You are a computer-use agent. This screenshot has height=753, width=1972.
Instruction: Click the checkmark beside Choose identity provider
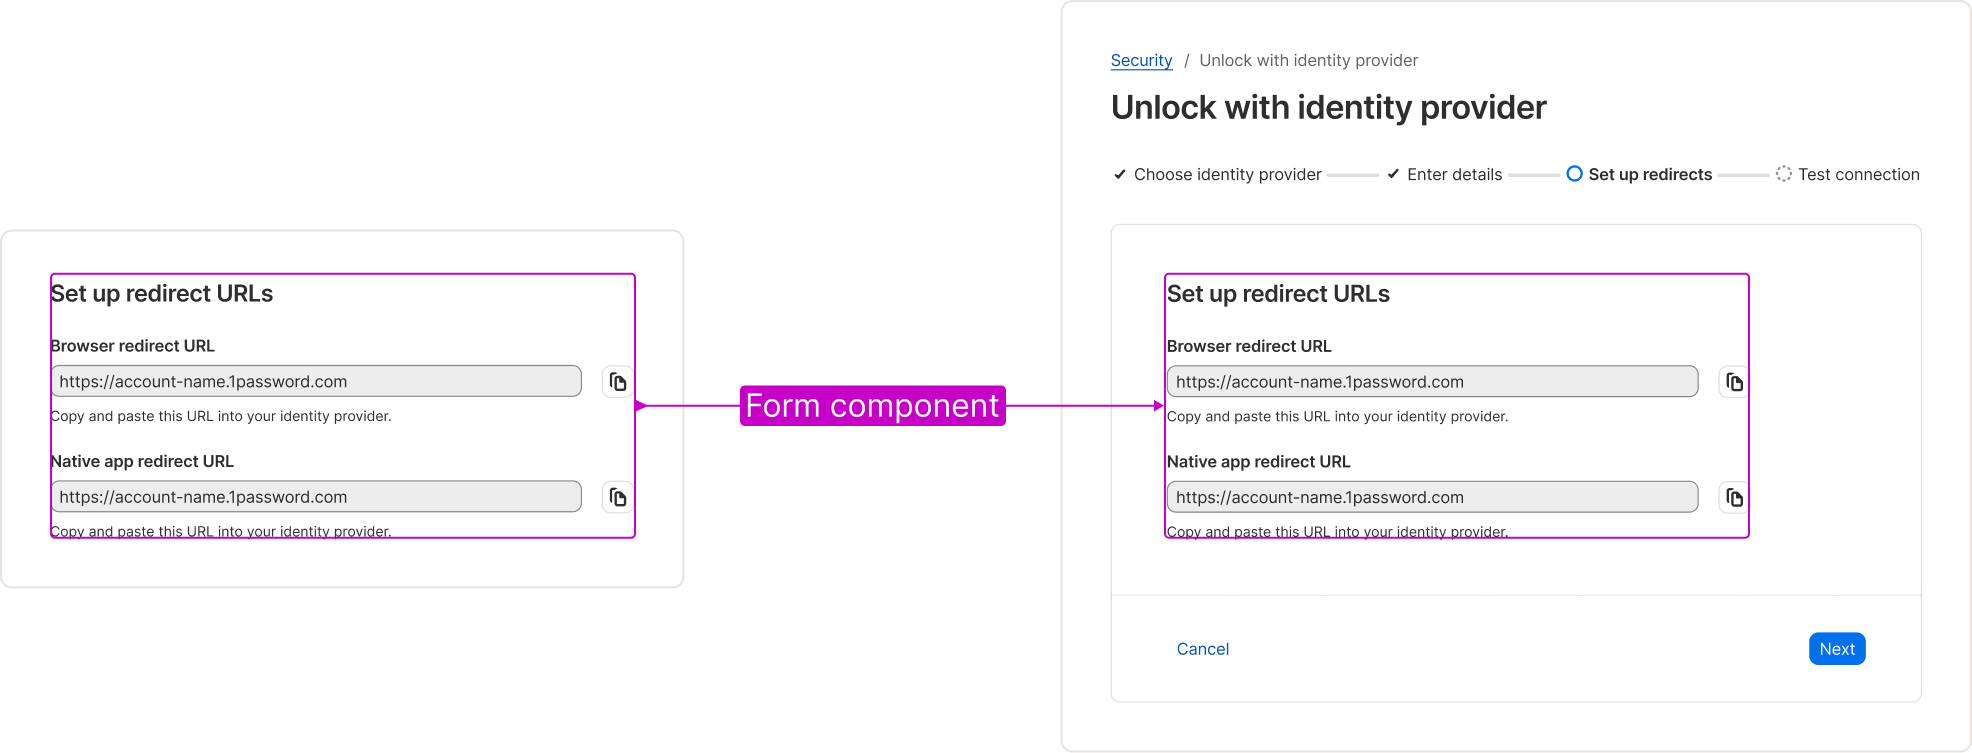coord(1120,174)
